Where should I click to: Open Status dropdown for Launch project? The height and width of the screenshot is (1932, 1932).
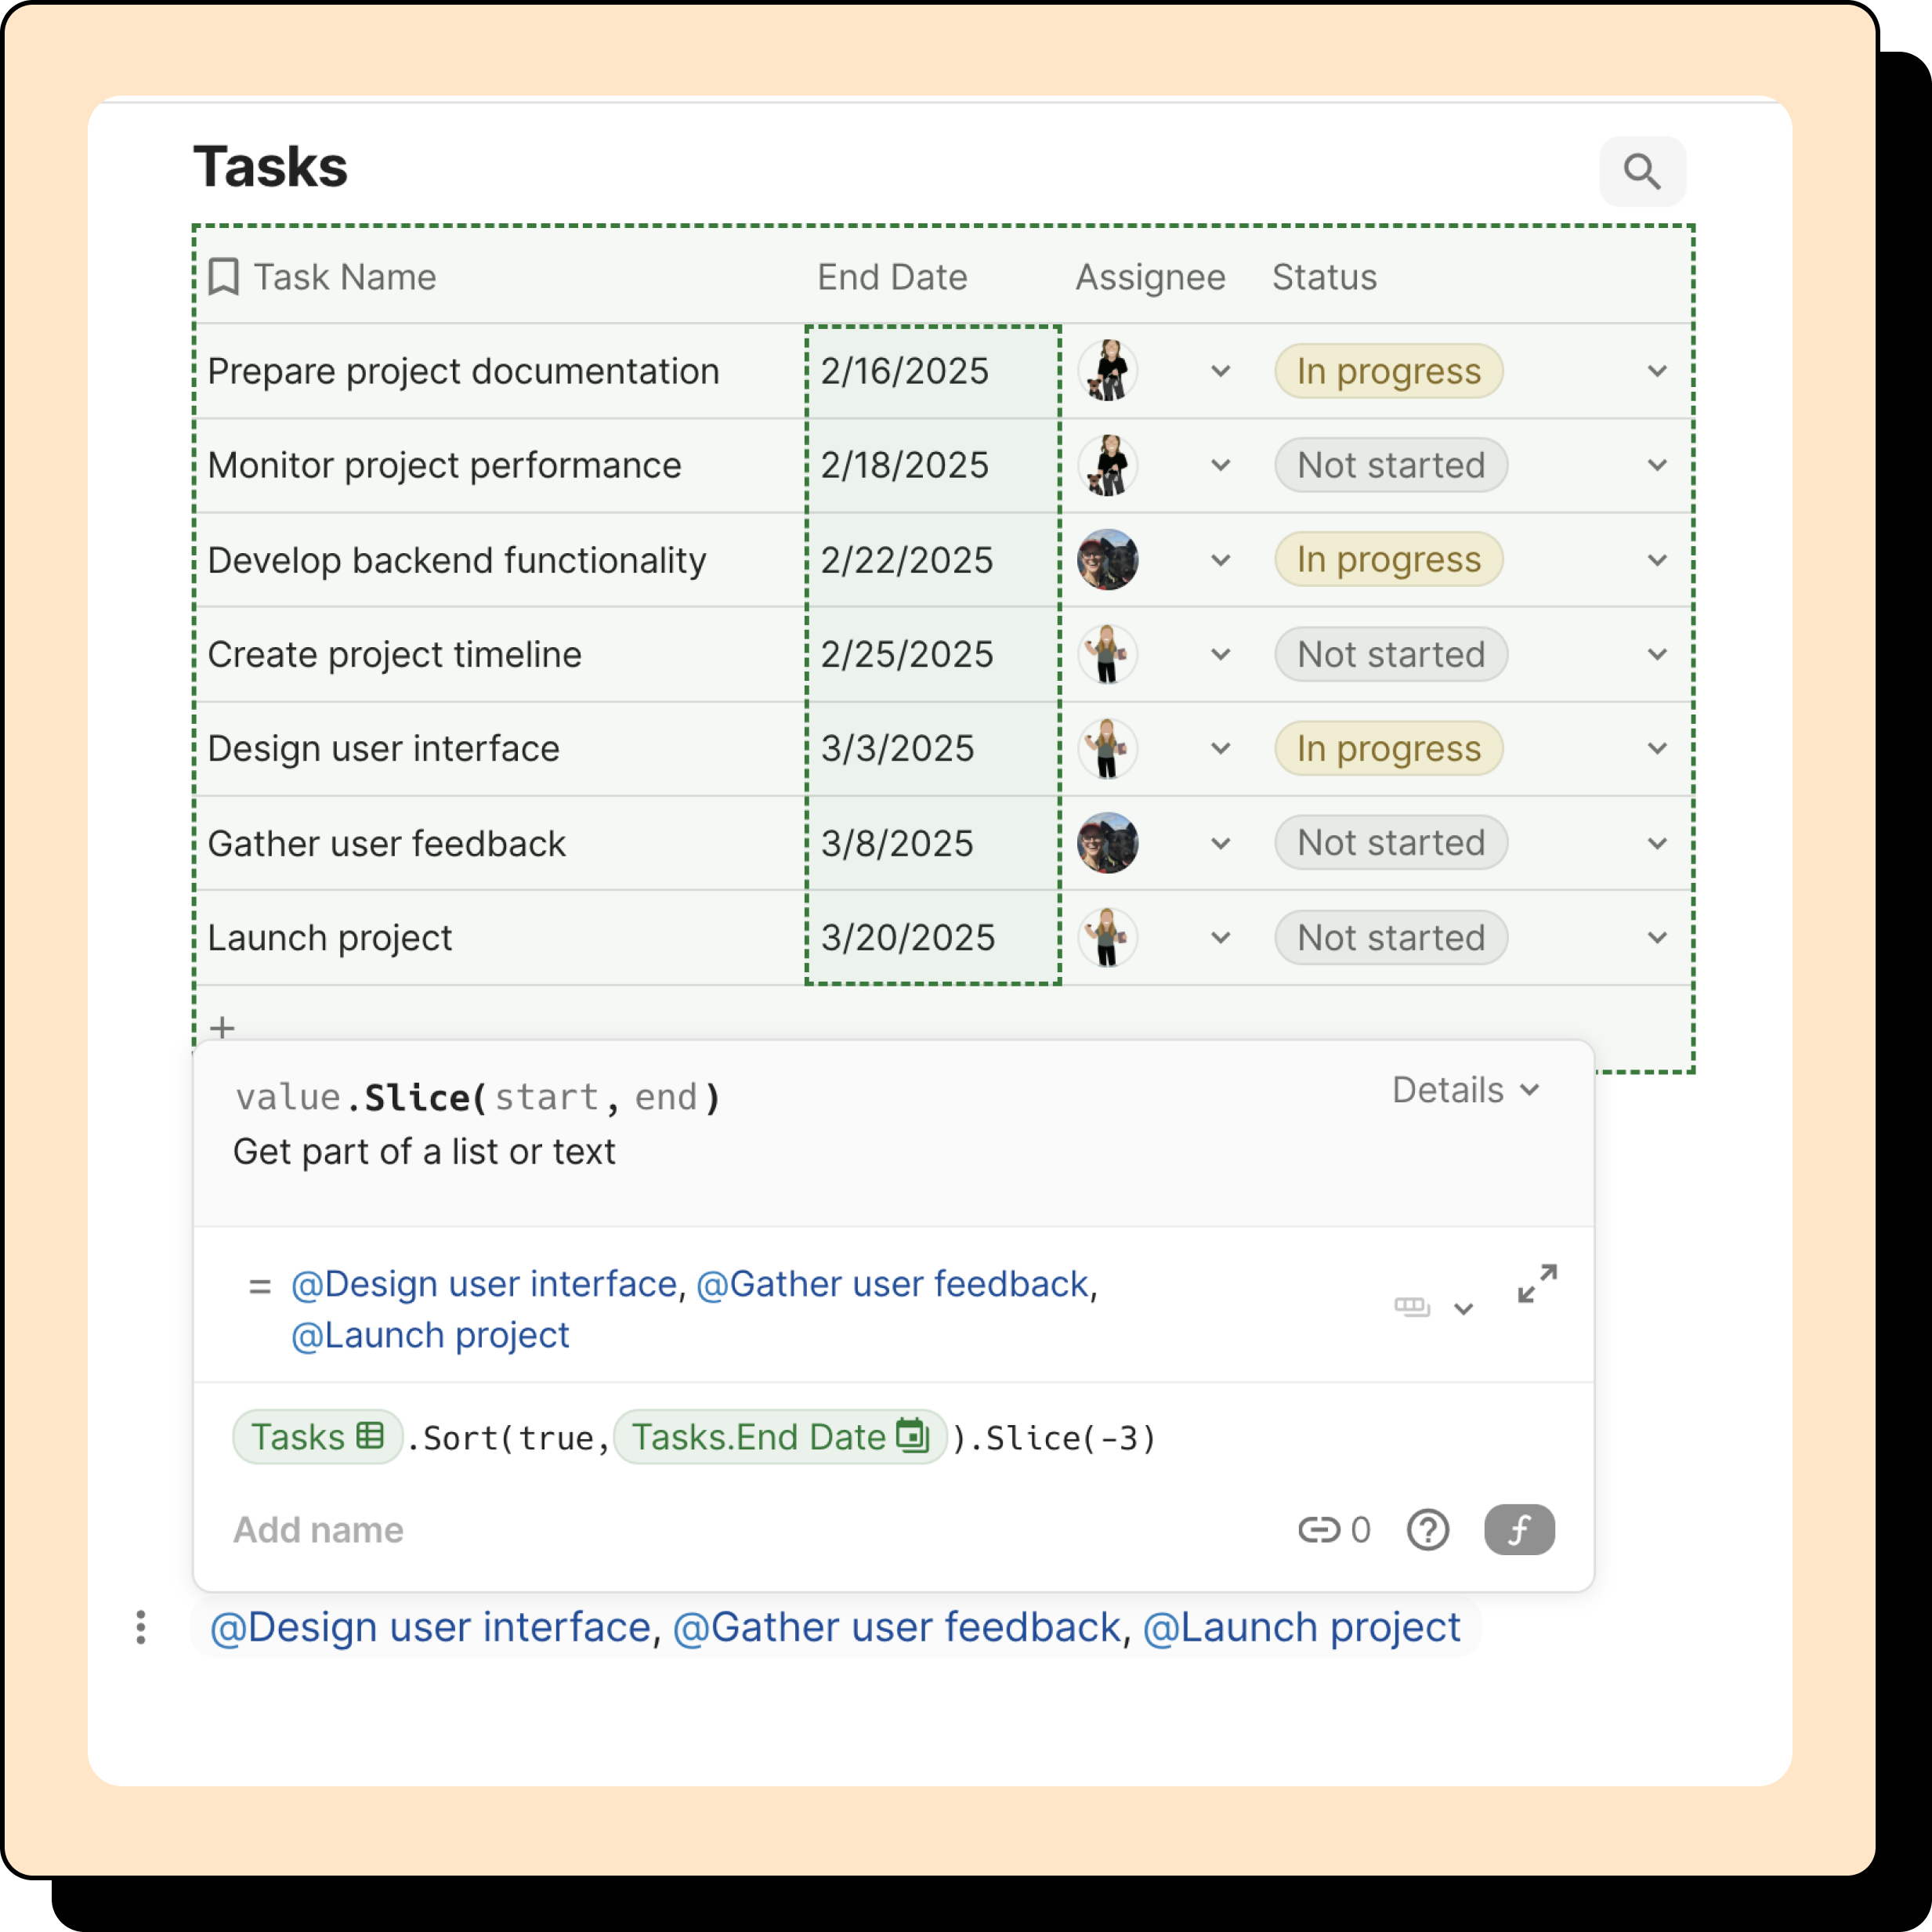[x=1656, y=938]
